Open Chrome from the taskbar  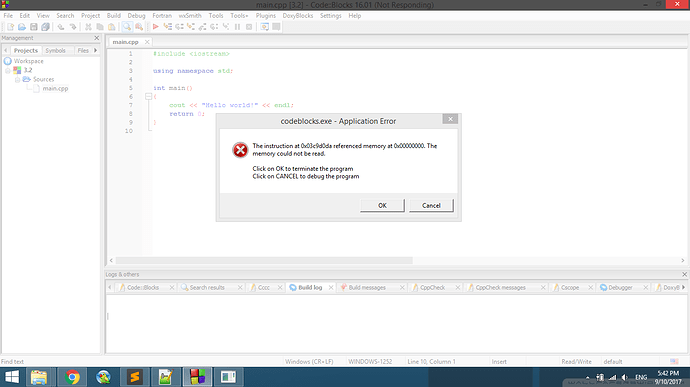click(72, 377)
